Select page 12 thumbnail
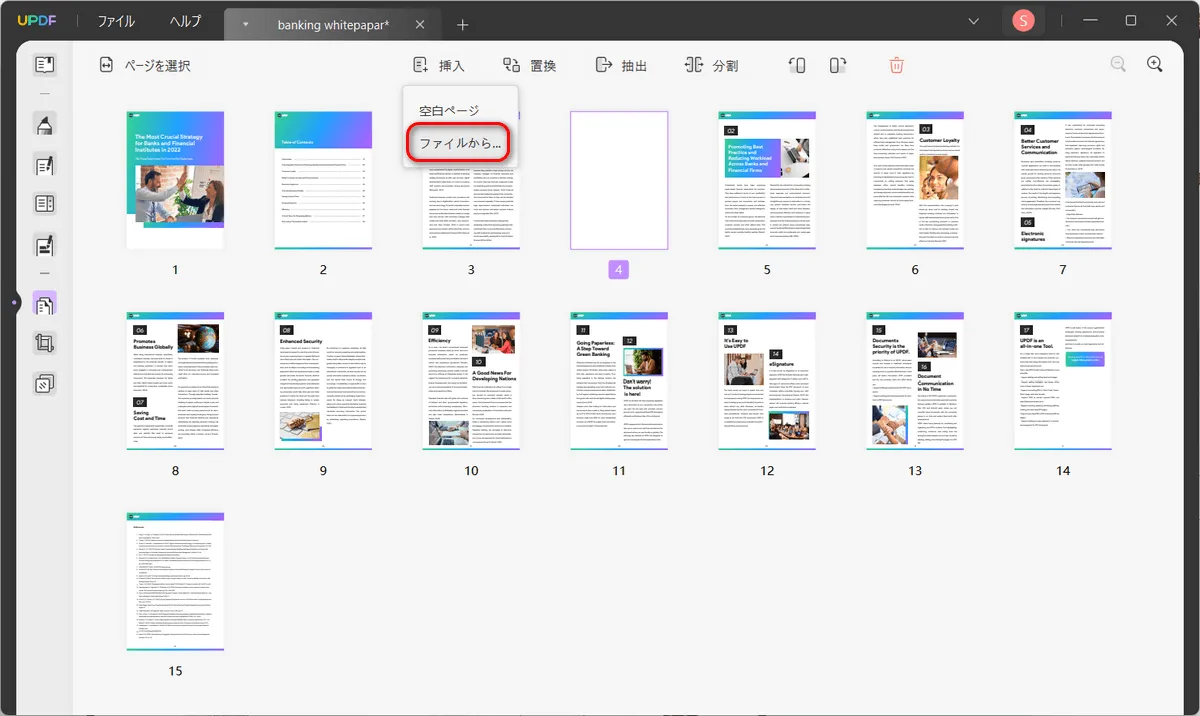 click(767, 381)
